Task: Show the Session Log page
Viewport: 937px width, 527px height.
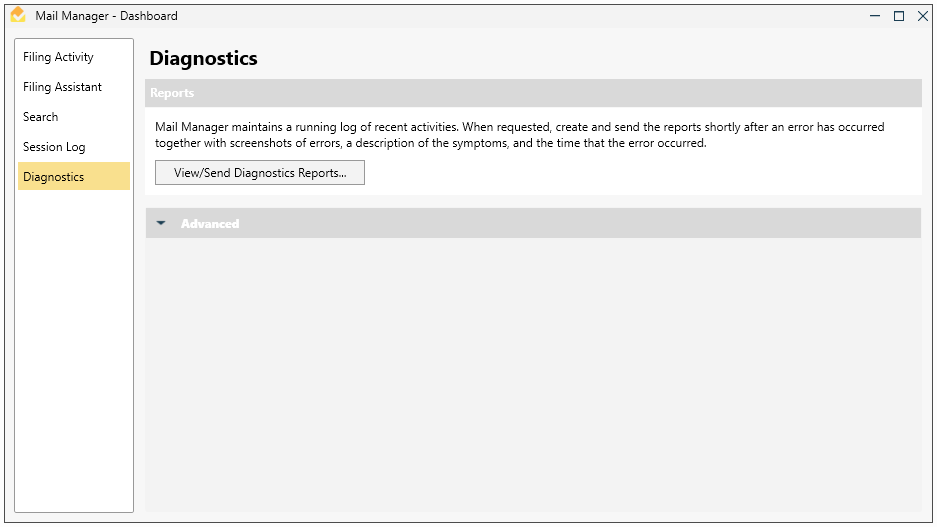Action: 54,147
